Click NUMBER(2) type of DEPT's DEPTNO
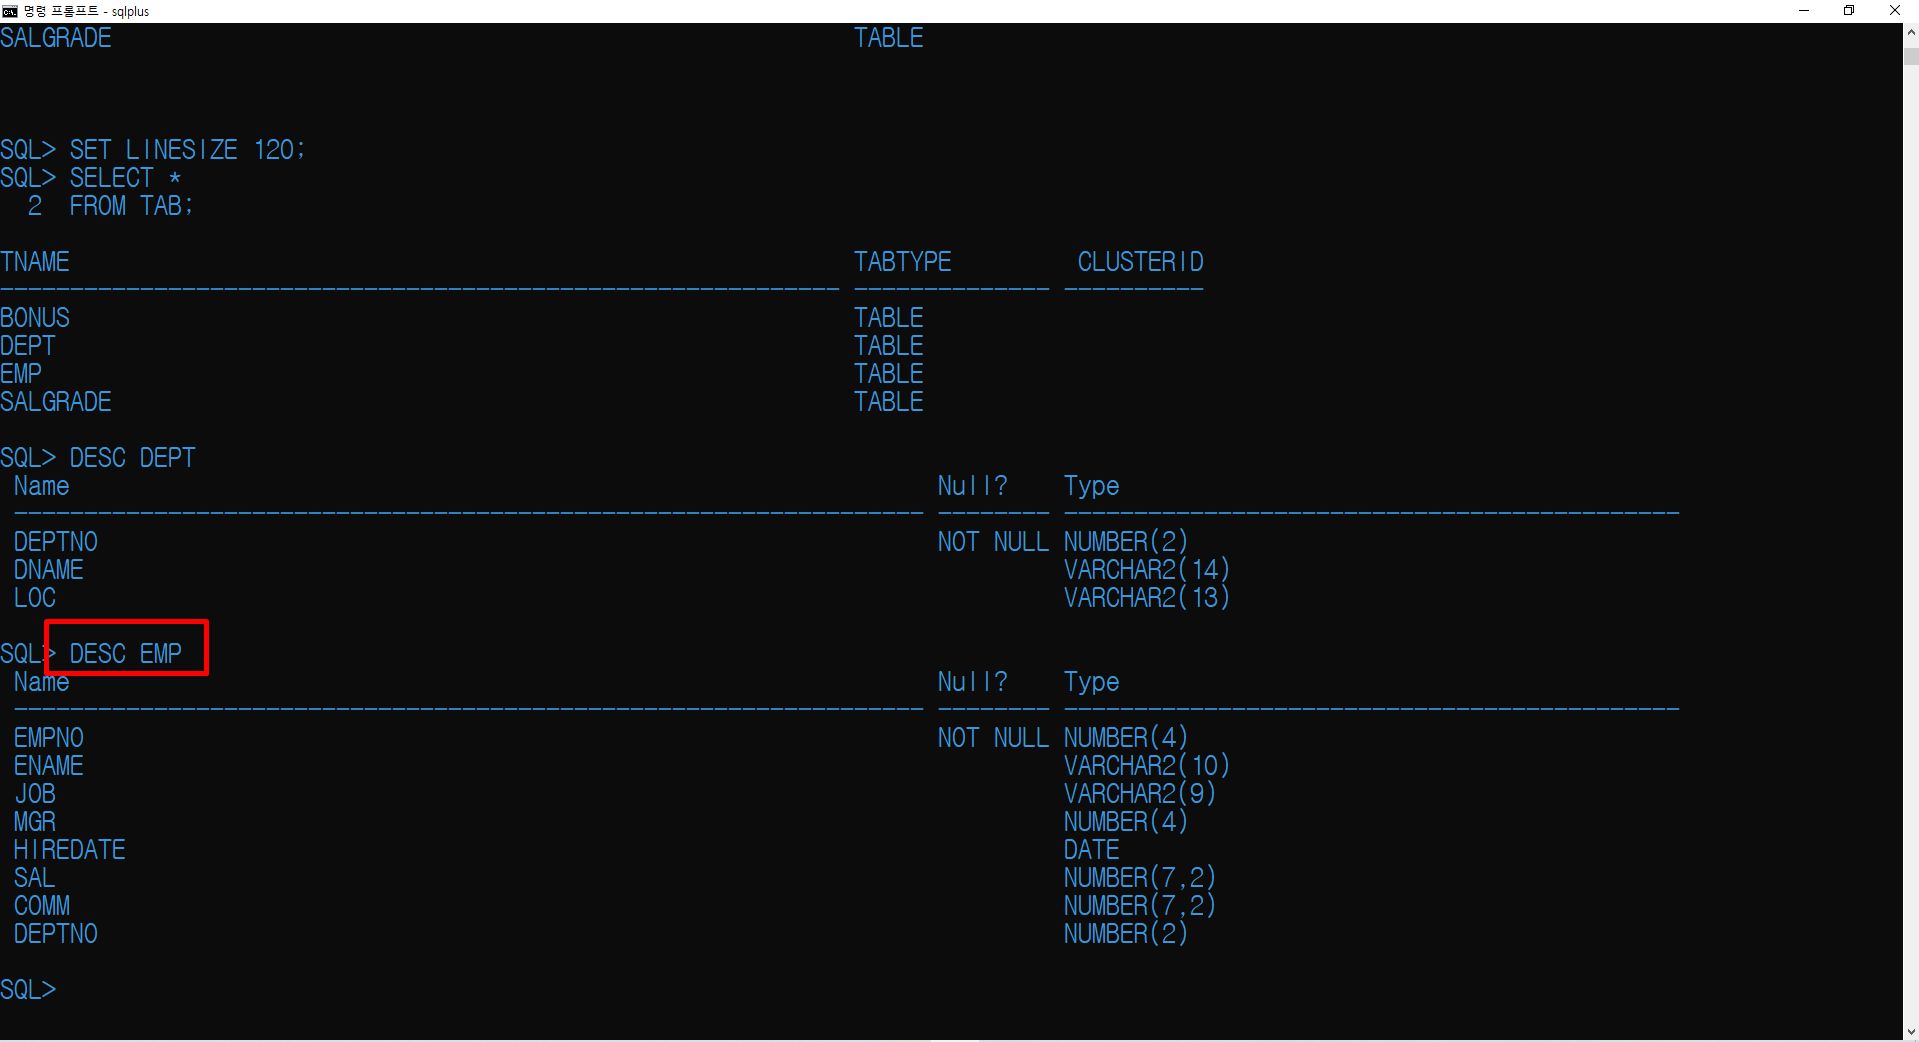The width and height of the screenshot is (1919, 1042). [x=1126, y=542]
